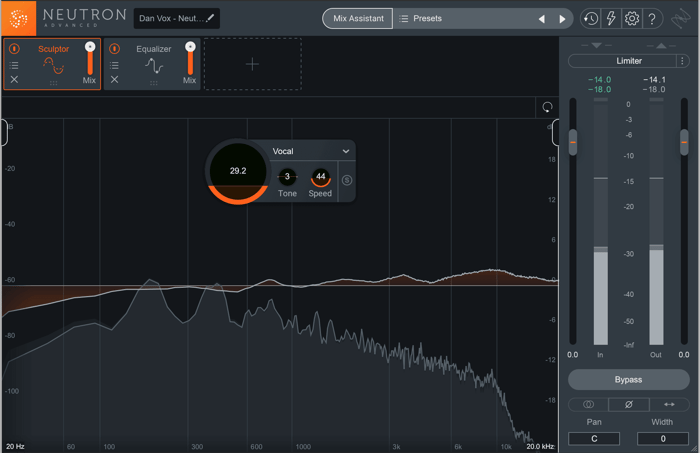Adjust the Sculptor Mix slider
Image resolution: width=700 pixels, height=453 pixels.
90,60
